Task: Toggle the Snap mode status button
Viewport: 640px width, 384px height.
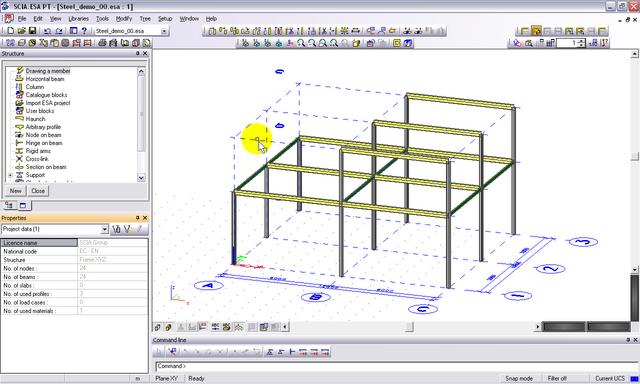Action: 519,378
